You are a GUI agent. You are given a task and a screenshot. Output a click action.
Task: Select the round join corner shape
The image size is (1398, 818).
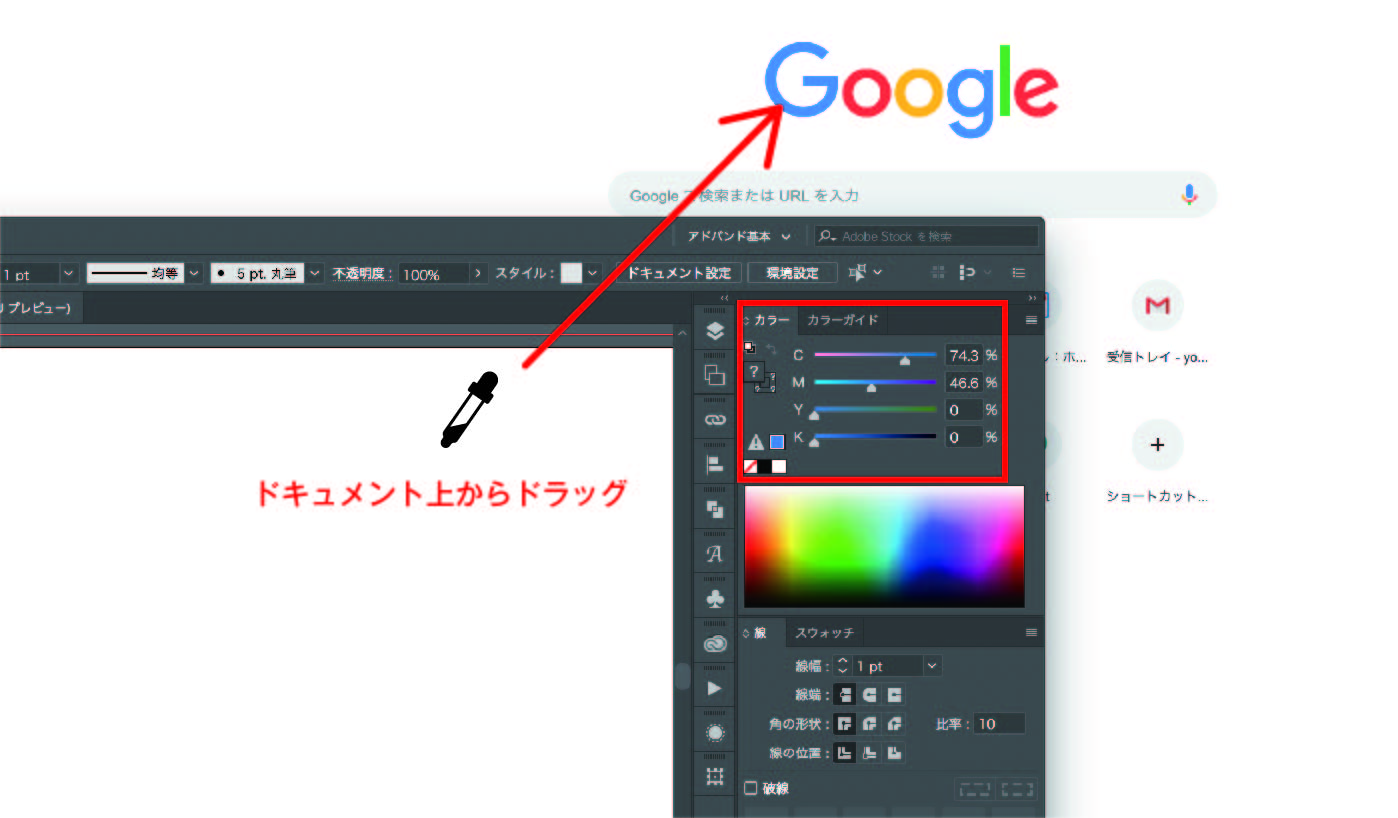click(870, 723)
